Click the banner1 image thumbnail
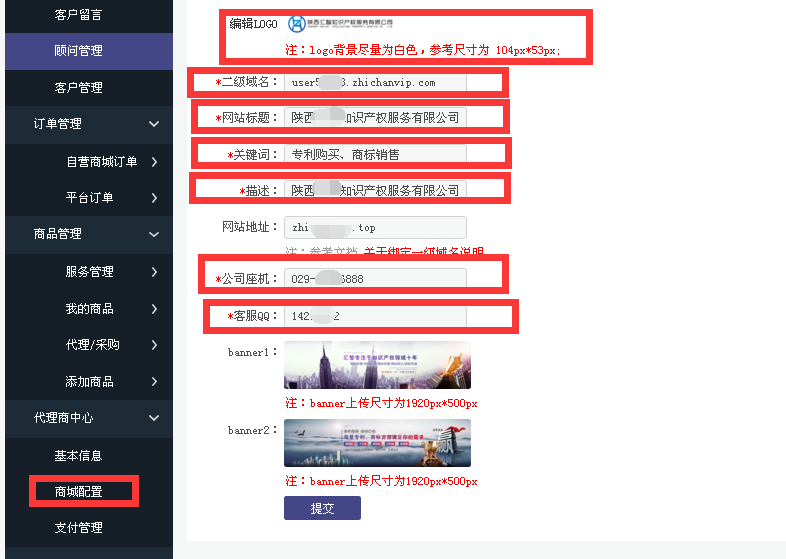Screen dimensions: 786x559 pos(377,365)
